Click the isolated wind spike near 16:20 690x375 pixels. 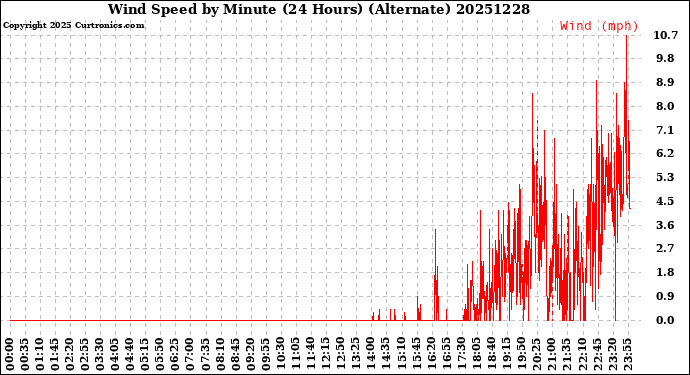coord(436,275)
